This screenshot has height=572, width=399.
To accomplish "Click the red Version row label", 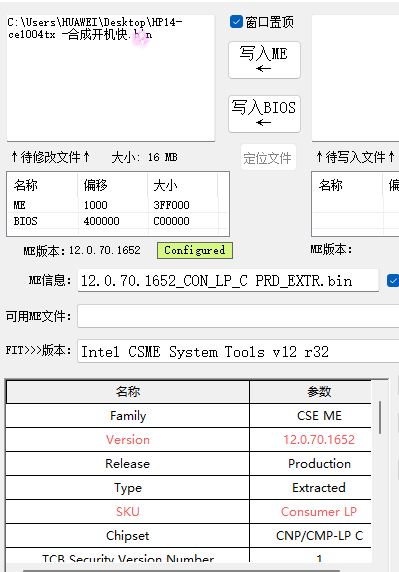I will [128, 440].
